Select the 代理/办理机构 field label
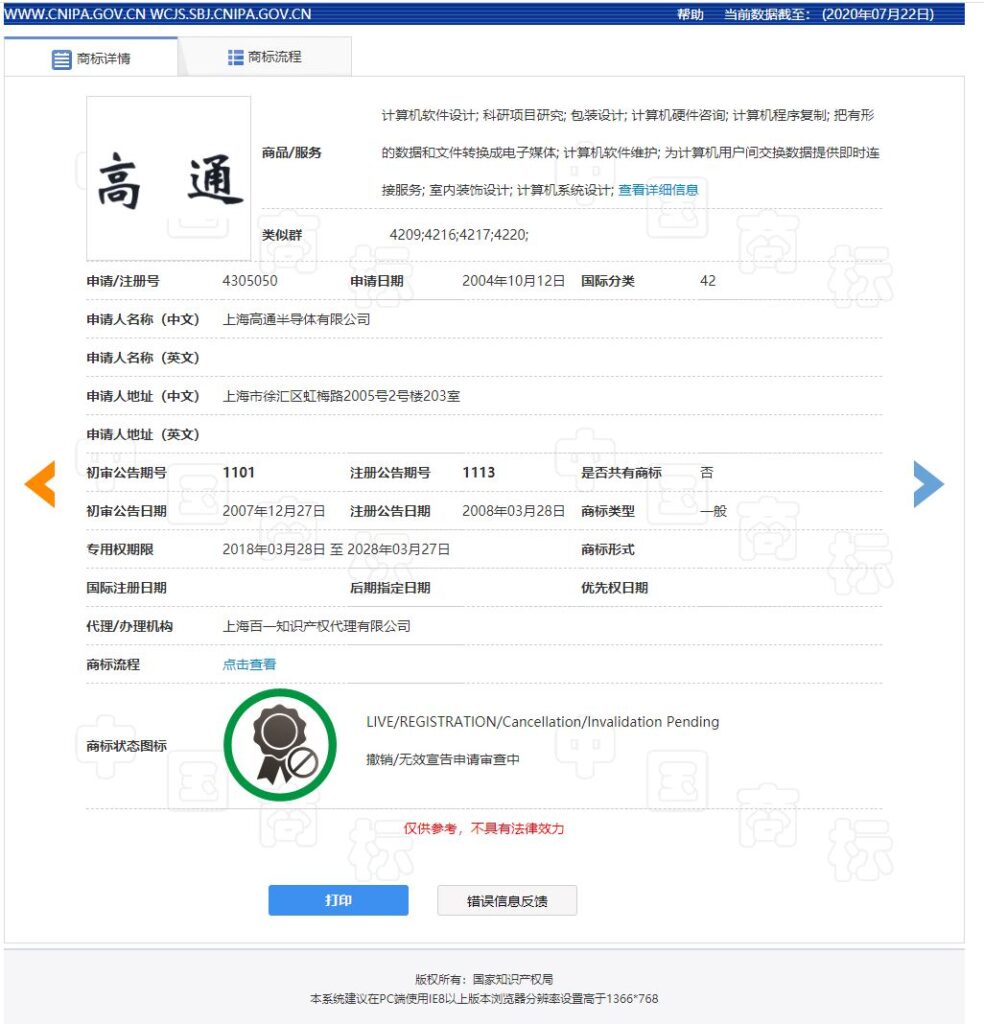 click(x=129, y=626)
